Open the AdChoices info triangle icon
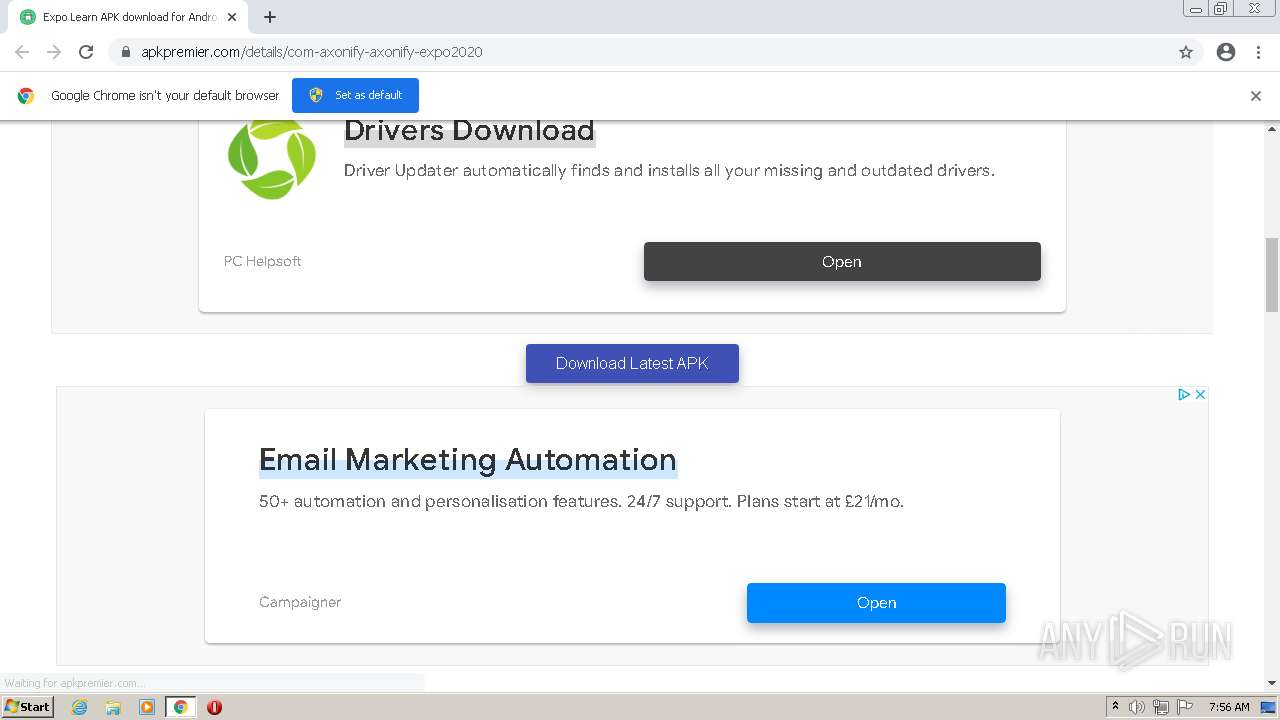Viewport: 1280px width, 720px height. point(1184,395)
